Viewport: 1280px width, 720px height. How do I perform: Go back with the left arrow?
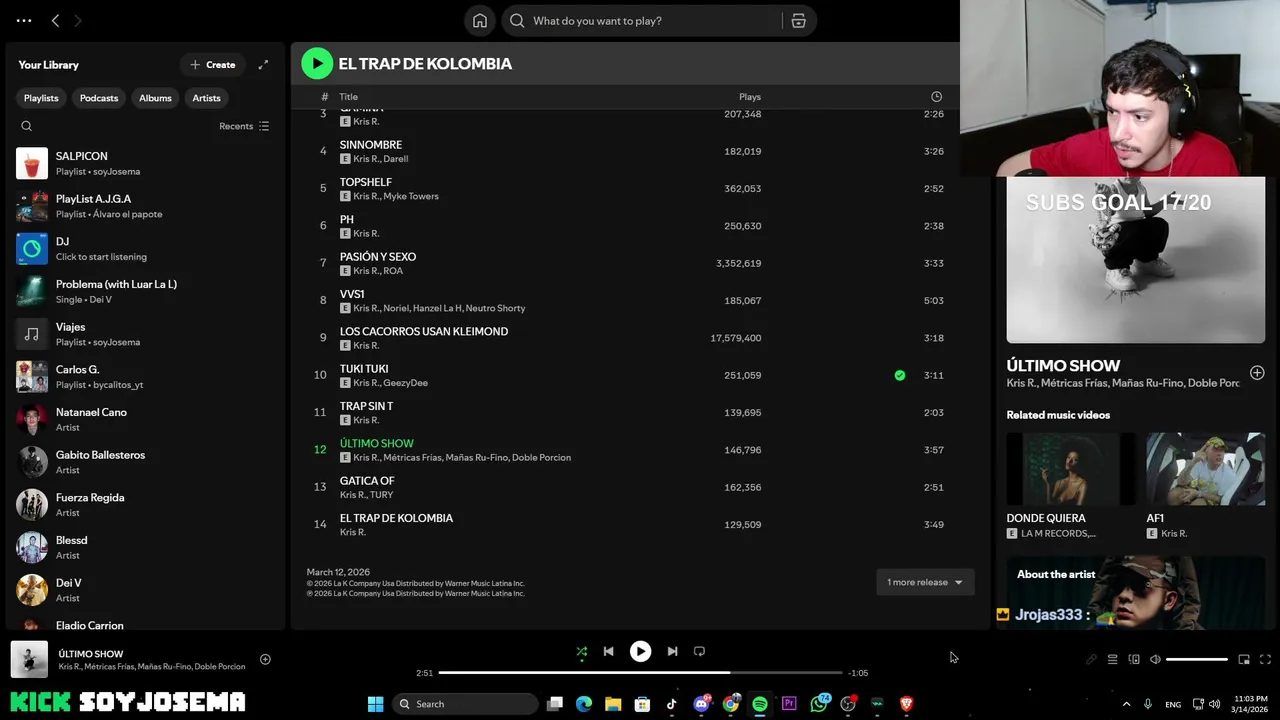(x=55, y=20)
